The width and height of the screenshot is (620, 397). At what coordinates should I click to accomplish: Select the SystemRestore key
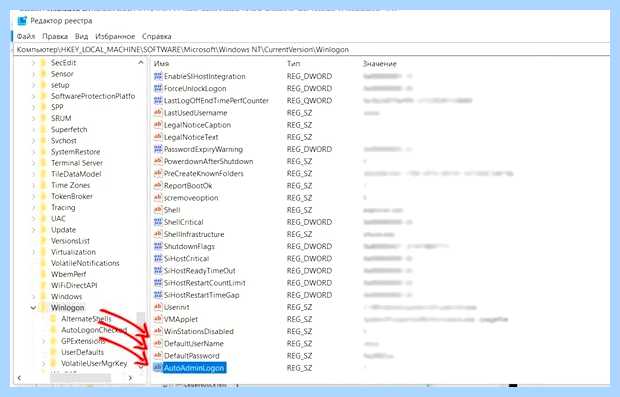[x=76, y=152]
